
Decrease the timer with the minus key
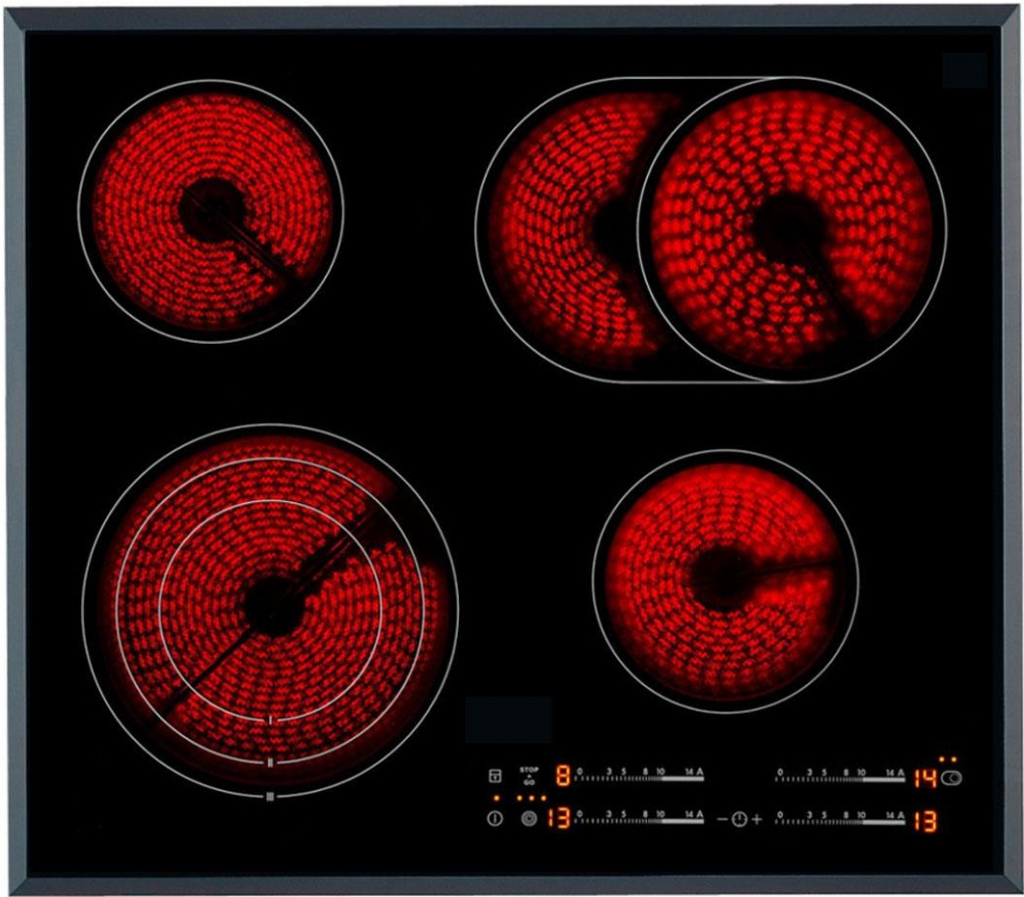(722, 820)
